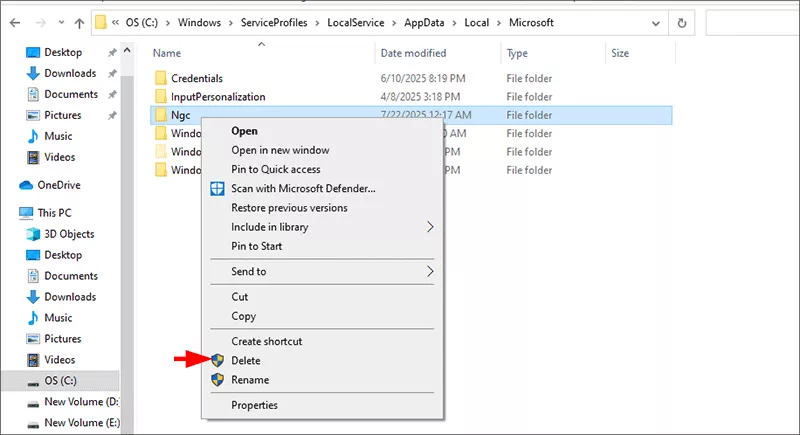Open the 3D Objects icon
Image resolution: width=800 pixels, height=435 pixels.
33,234
